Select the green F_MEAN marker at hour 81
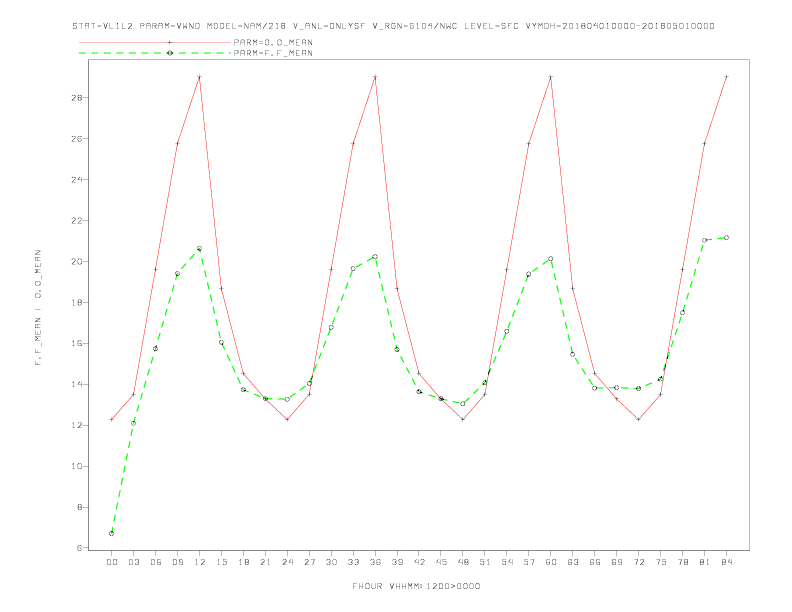Image resolution: width=792 pixels, height=612 pixels. [x=705, y=240]
